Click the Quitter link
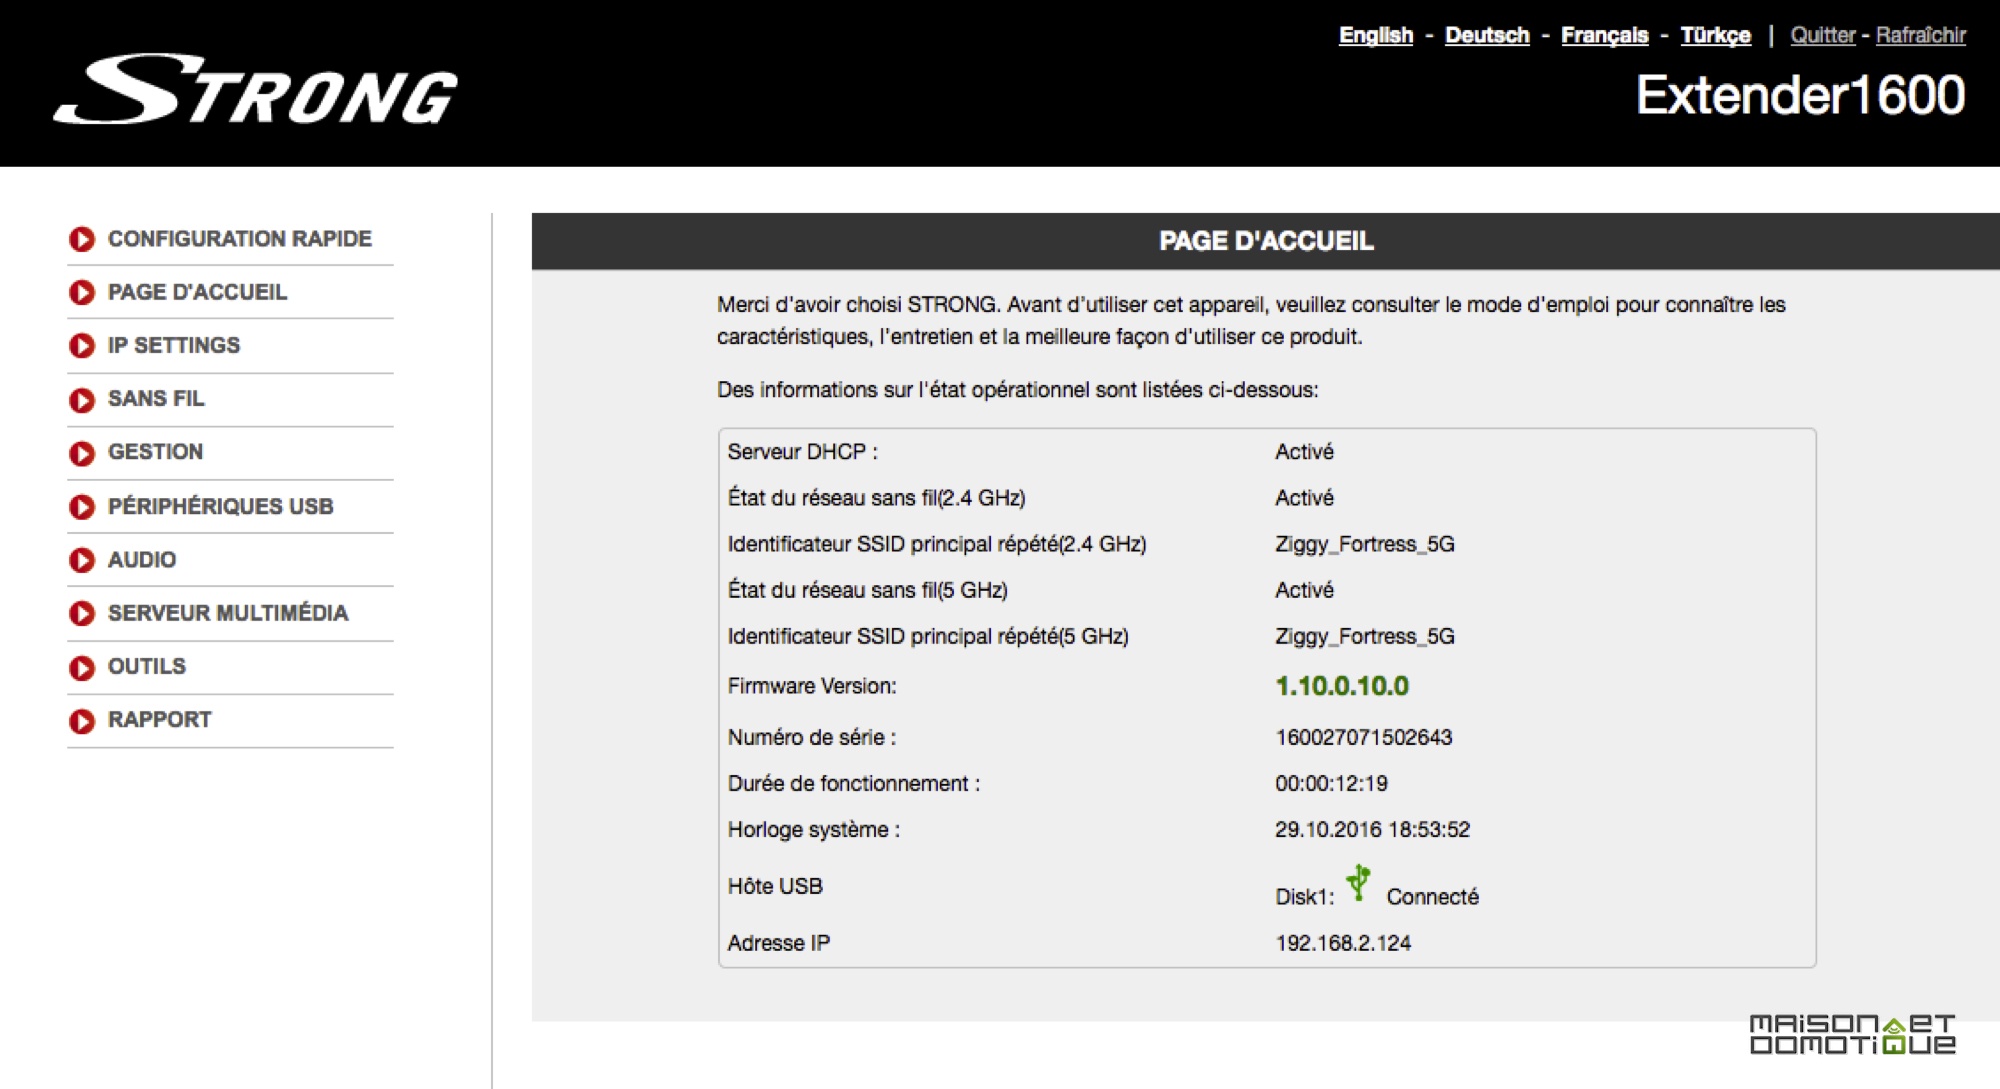 1823,35
